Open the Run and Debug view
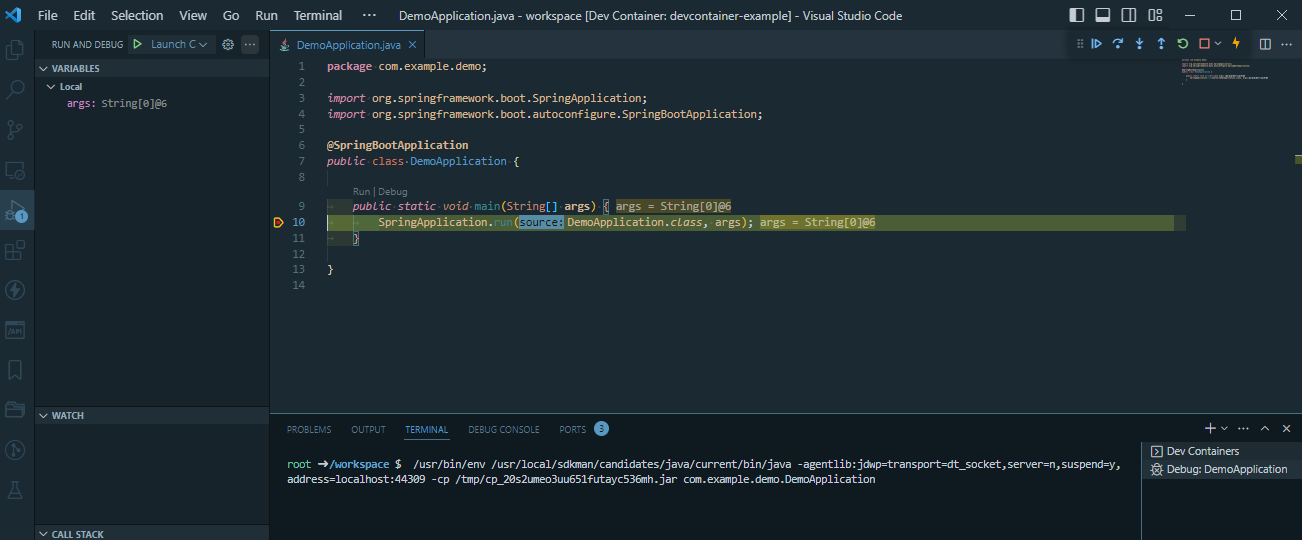Viewport: 1302px width, 540px height. (16, 210)
